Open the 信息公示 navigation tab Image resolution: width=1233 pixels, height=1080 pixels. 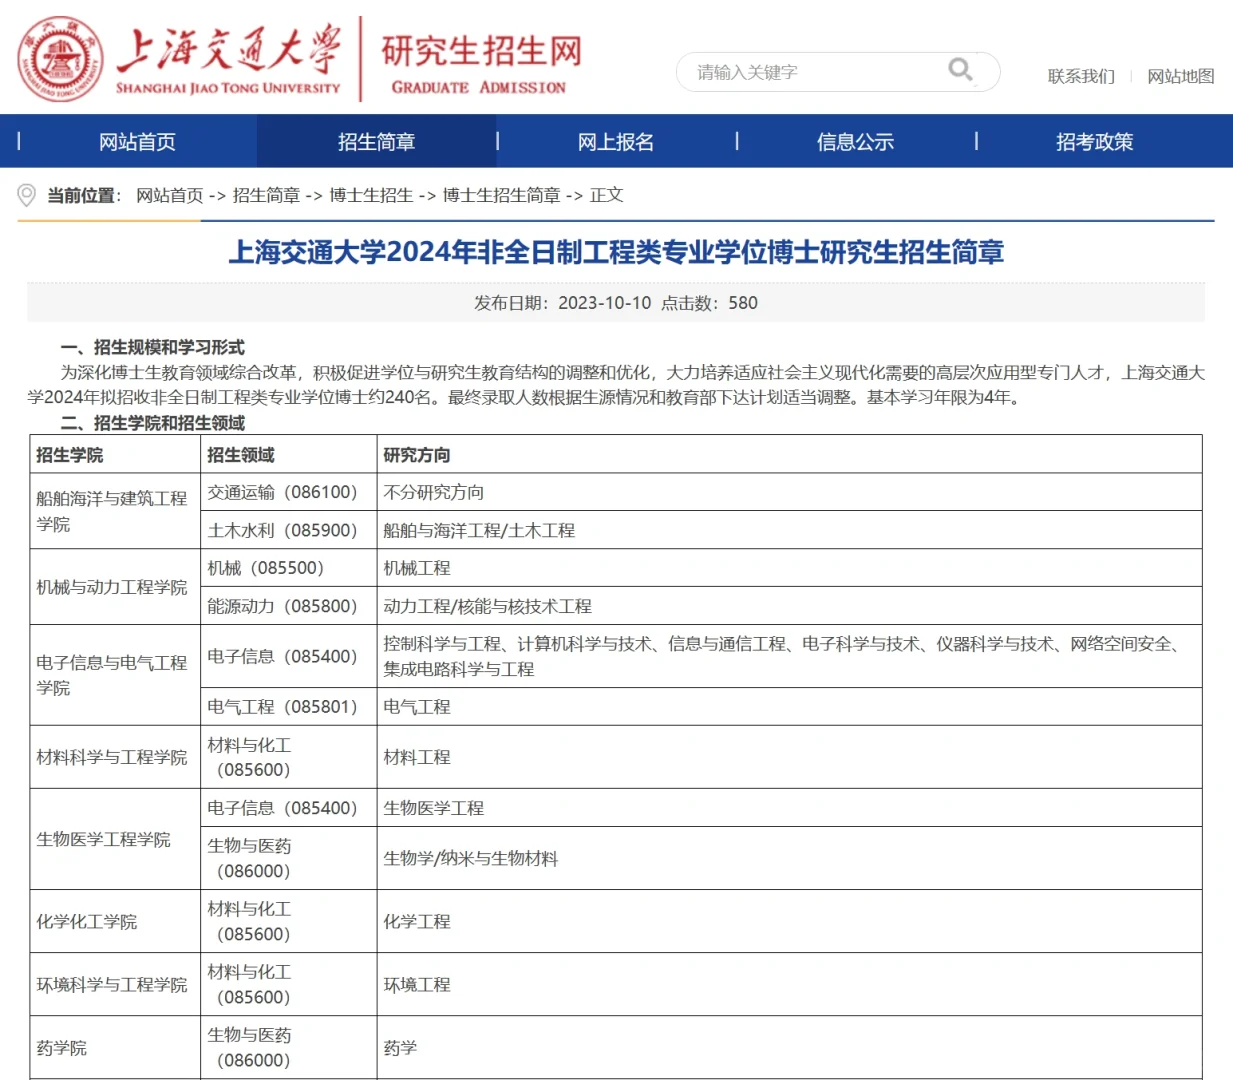pyautogui.click(x=855, y=142)
